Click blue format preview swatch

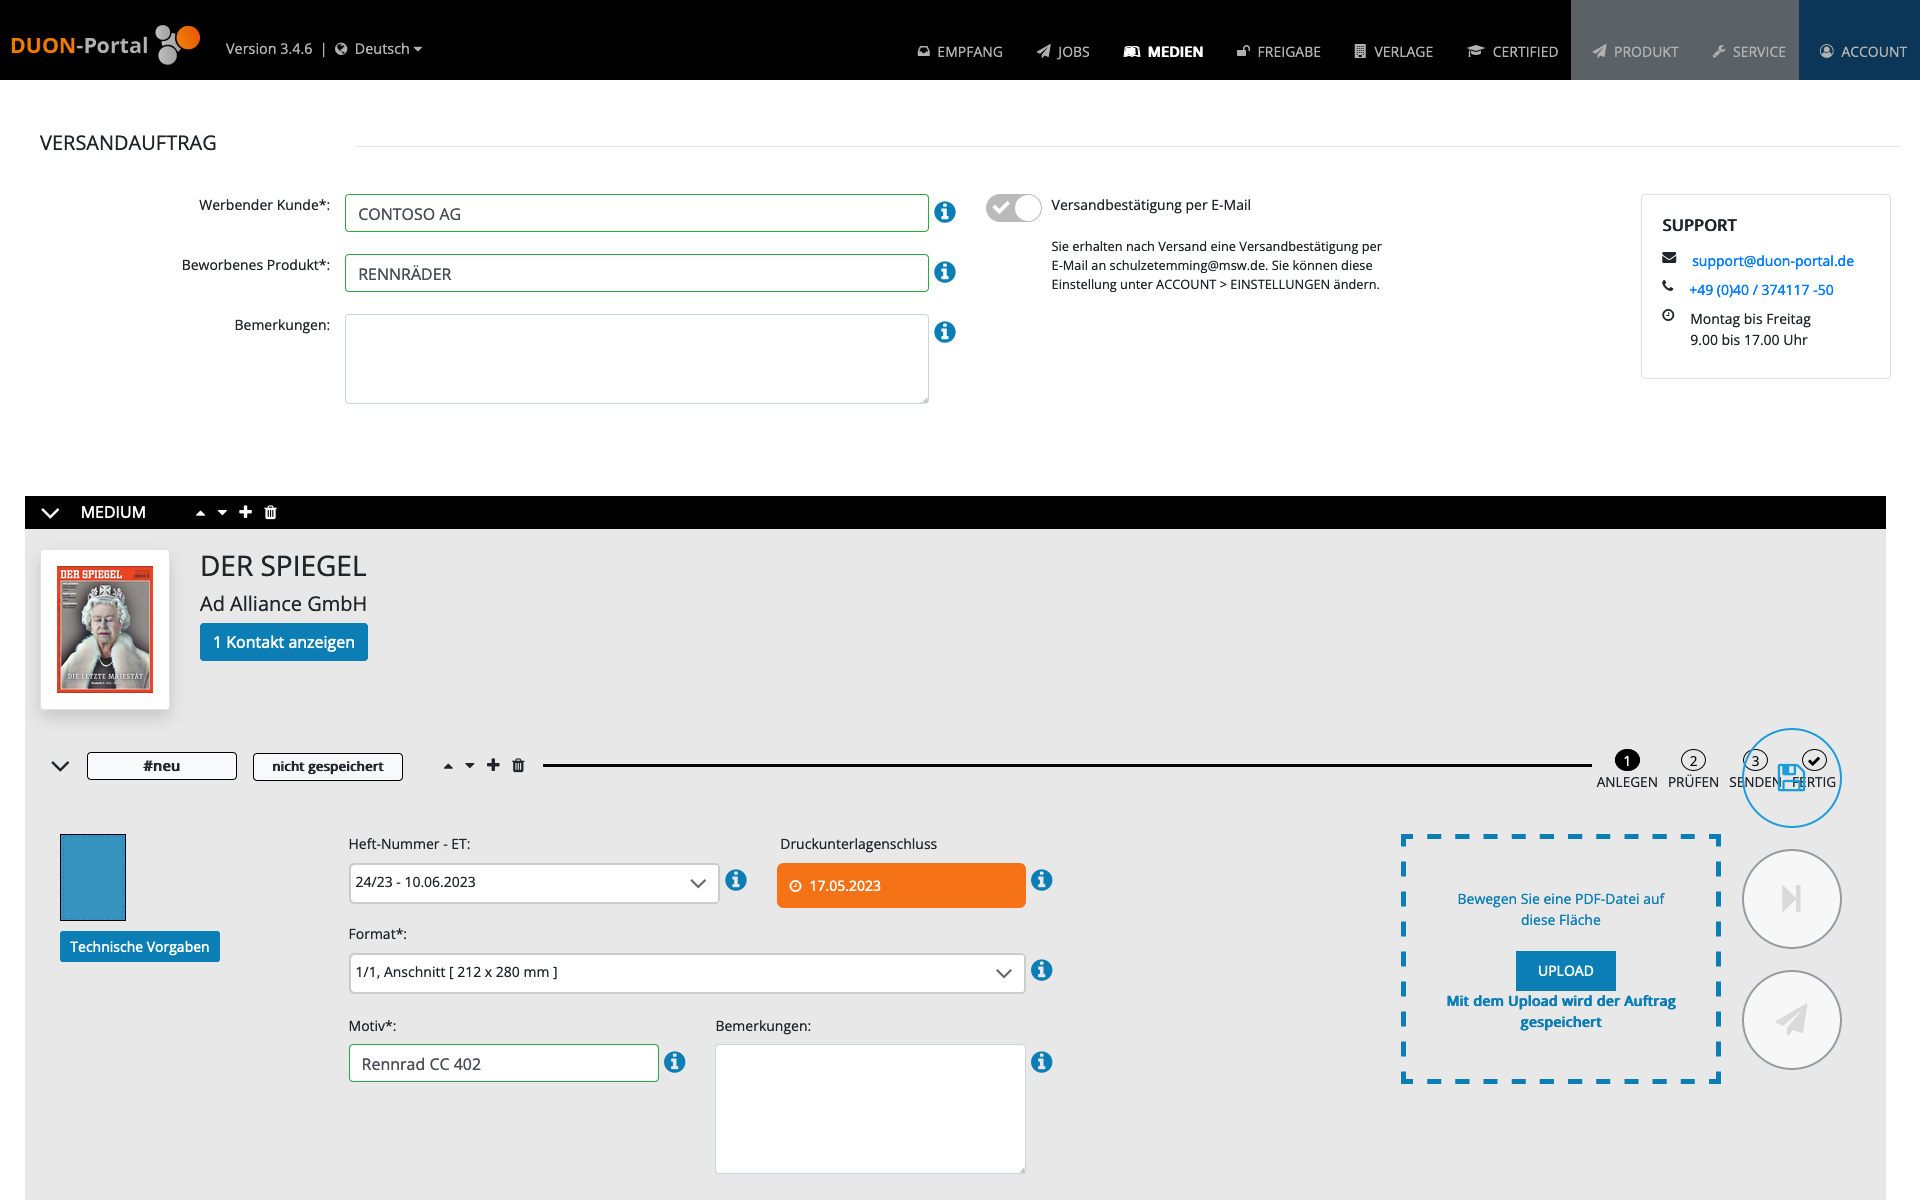click(x=93, y=877)
